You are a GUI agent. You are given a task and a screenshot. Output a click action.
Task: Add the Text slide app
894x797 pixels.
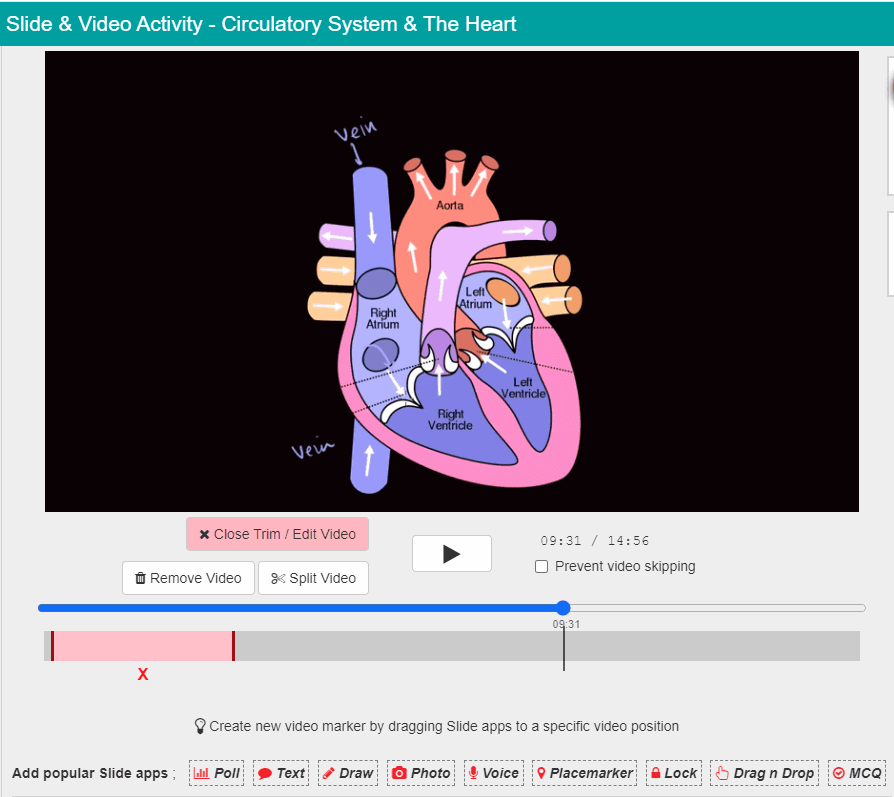281,773
